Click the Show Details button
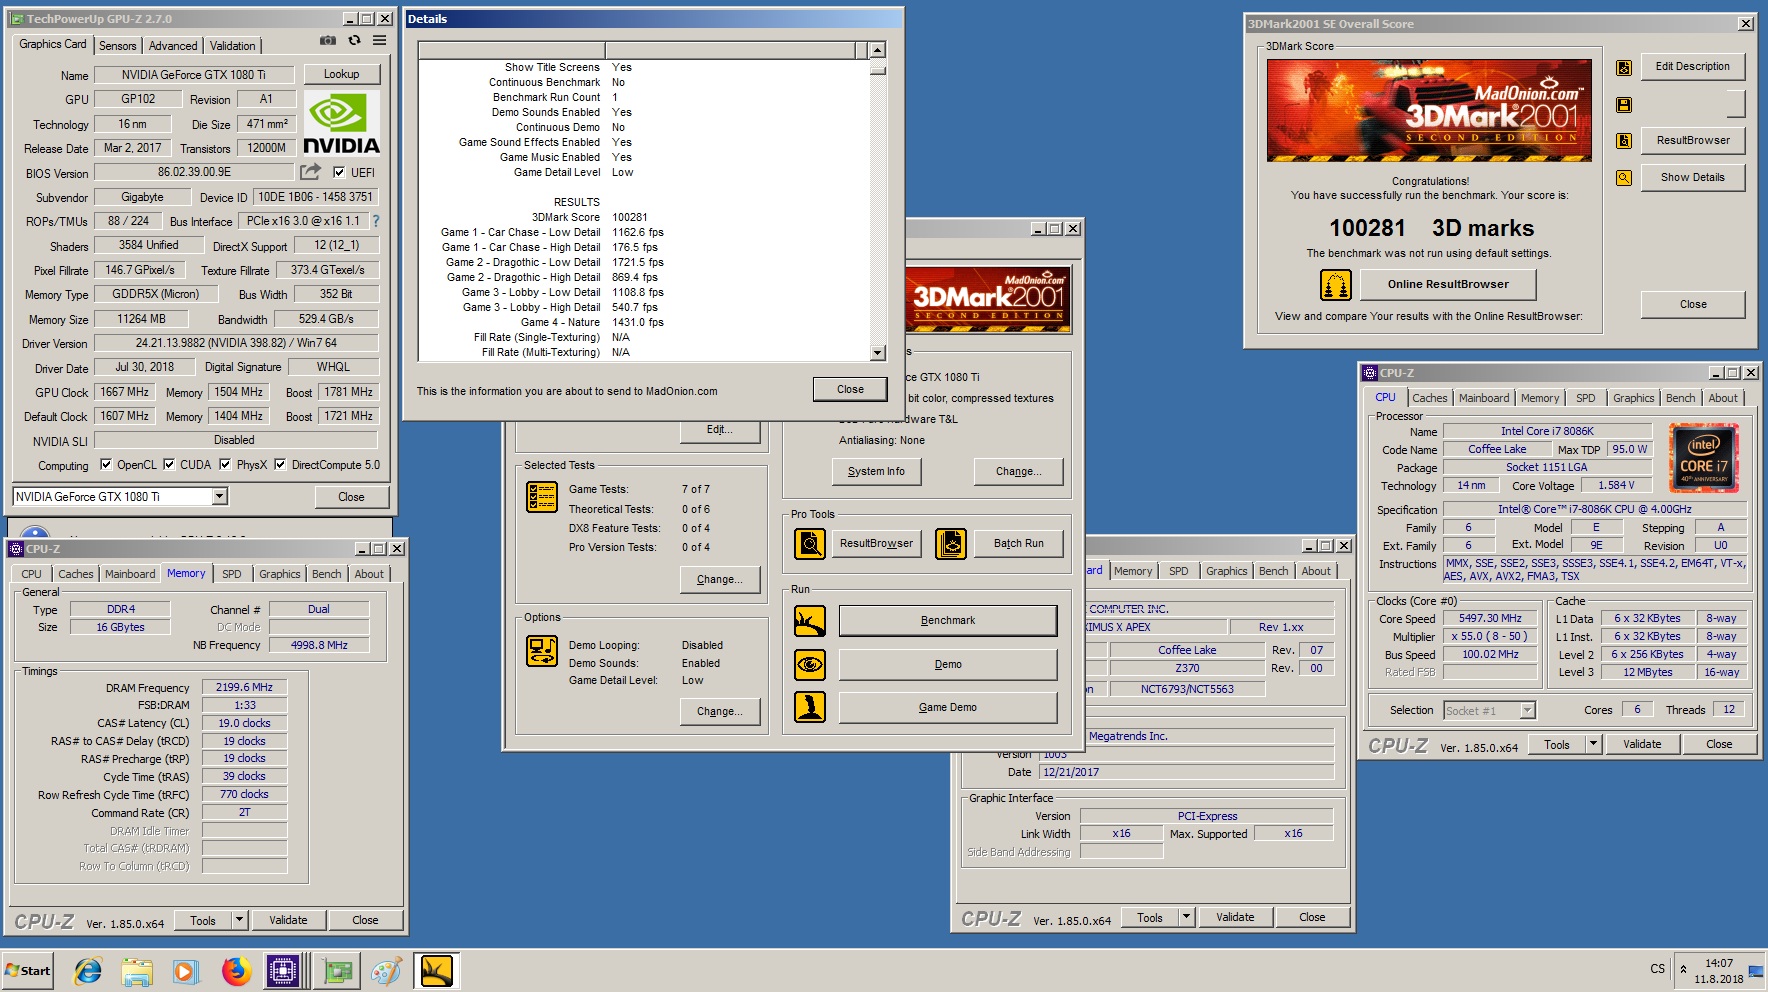The image size is (1768, 992). coord(1692,177)
